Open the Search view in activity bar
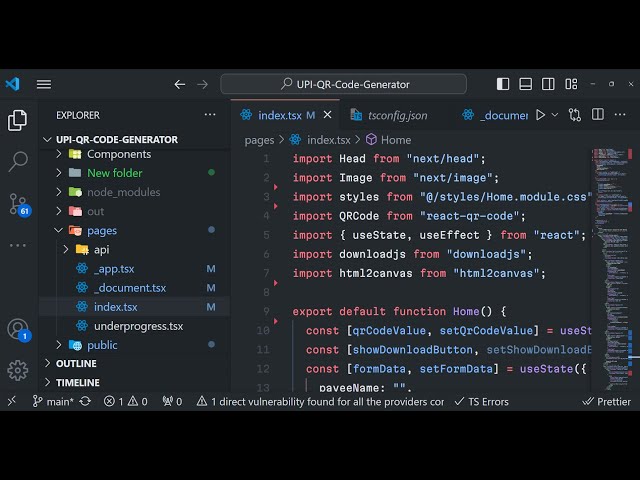The width and height of the screenshot is (640, 480). 18,161
